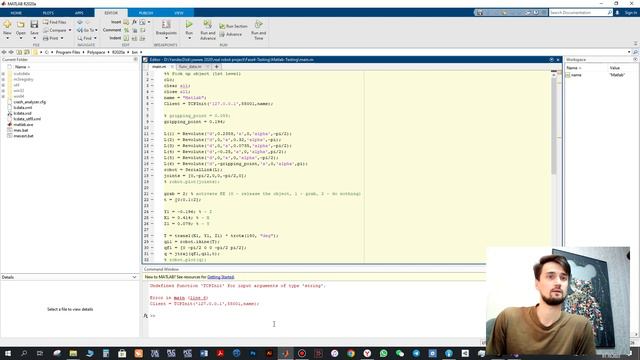Click forward arrow in folder toolbar

pyautogui.click(x=11, y=52)
